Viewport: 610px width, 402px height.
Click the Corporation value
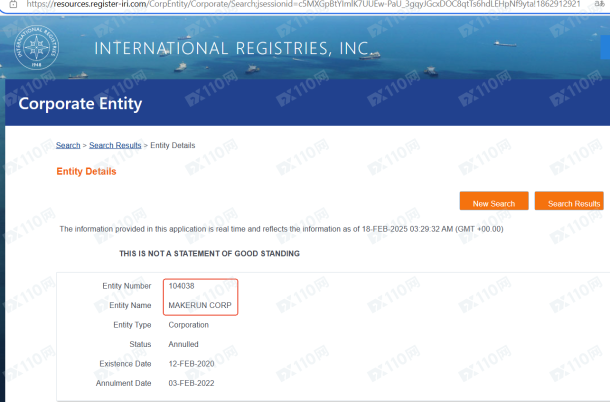tap(189, 325)
